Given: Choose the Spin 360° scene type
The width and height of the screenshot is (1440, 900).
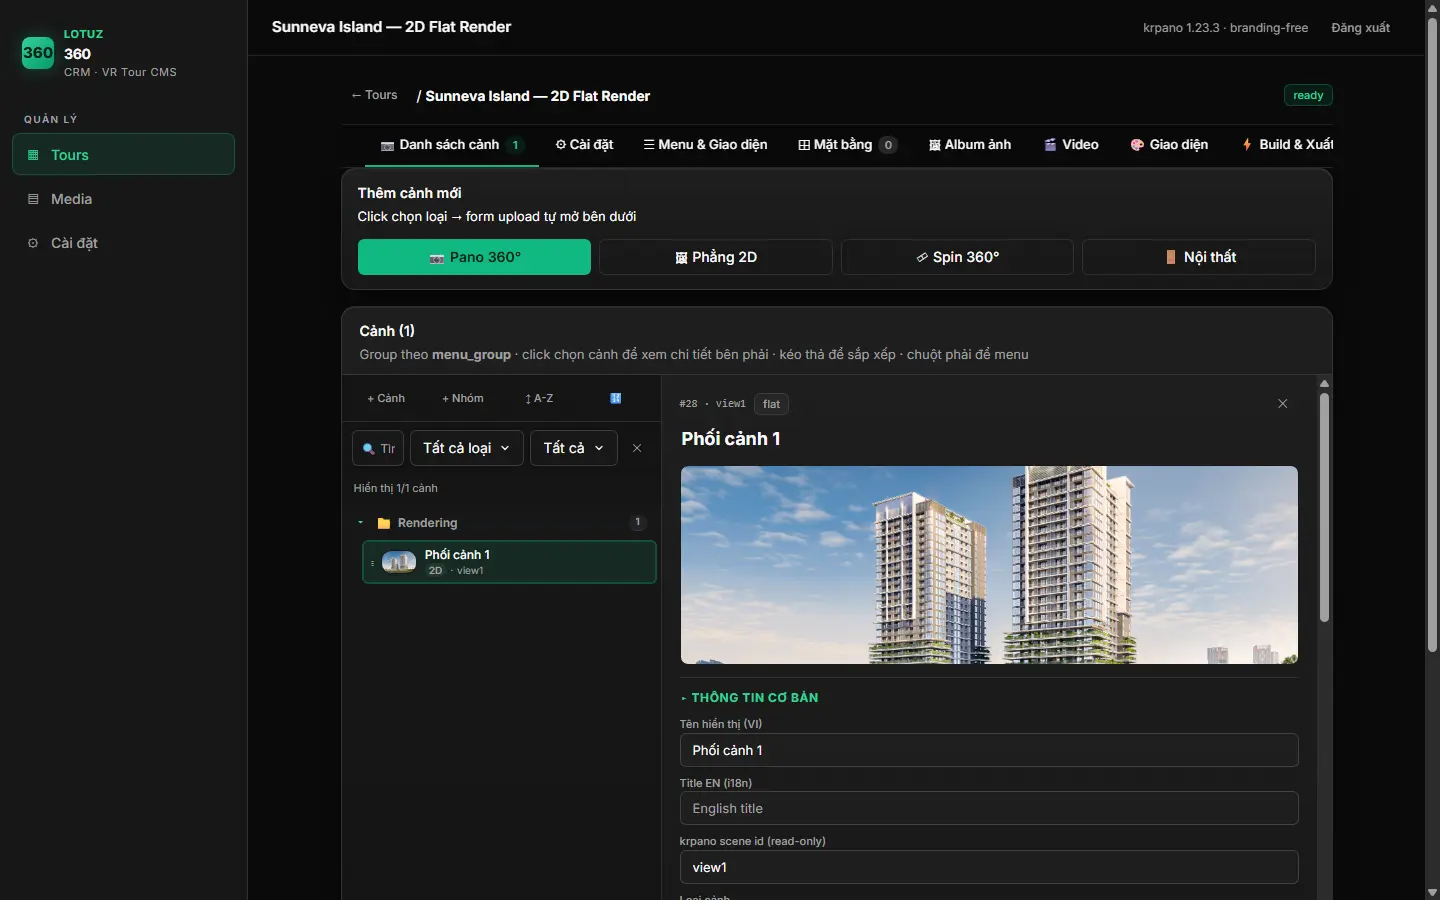Looking at the screenshot, I should pyautogui.click(x=957, y=257).
